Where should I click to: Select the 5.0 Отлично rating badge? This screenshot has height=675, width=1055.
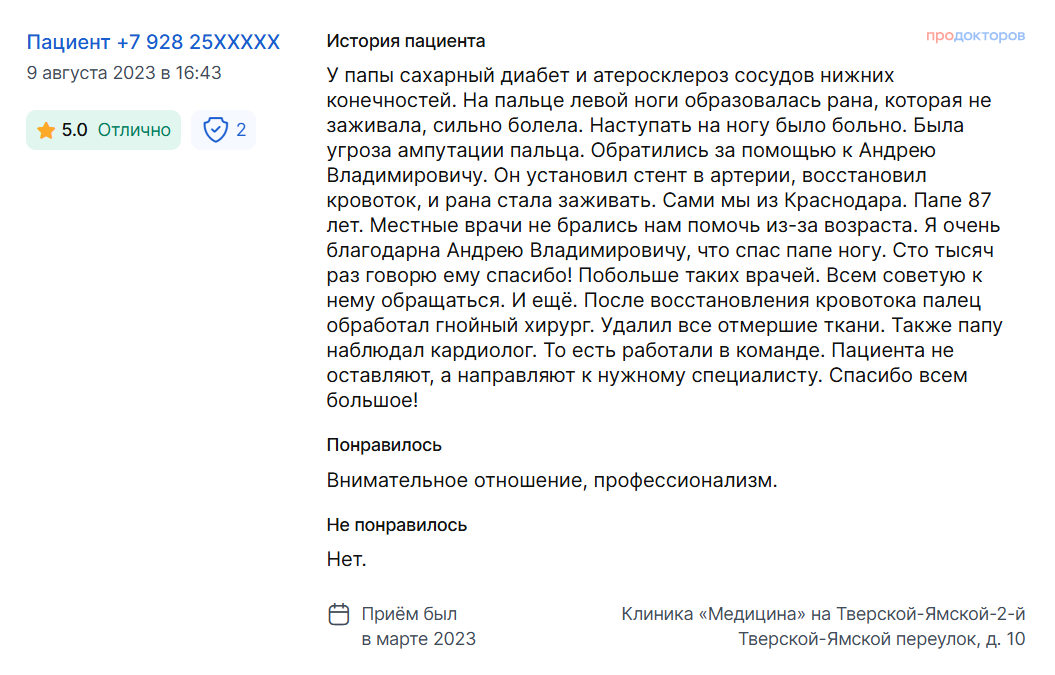point(104,130)
